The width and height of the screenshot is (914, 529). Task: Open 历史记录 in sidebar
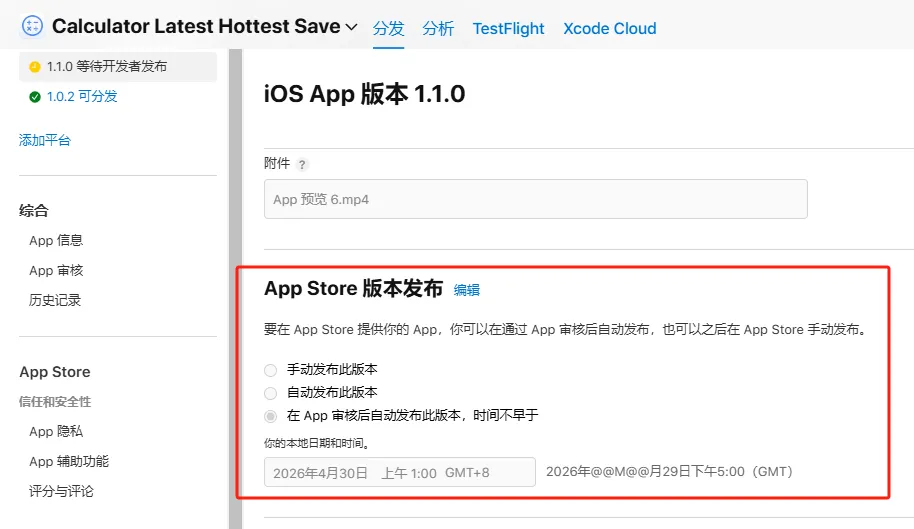click(55, 300)
